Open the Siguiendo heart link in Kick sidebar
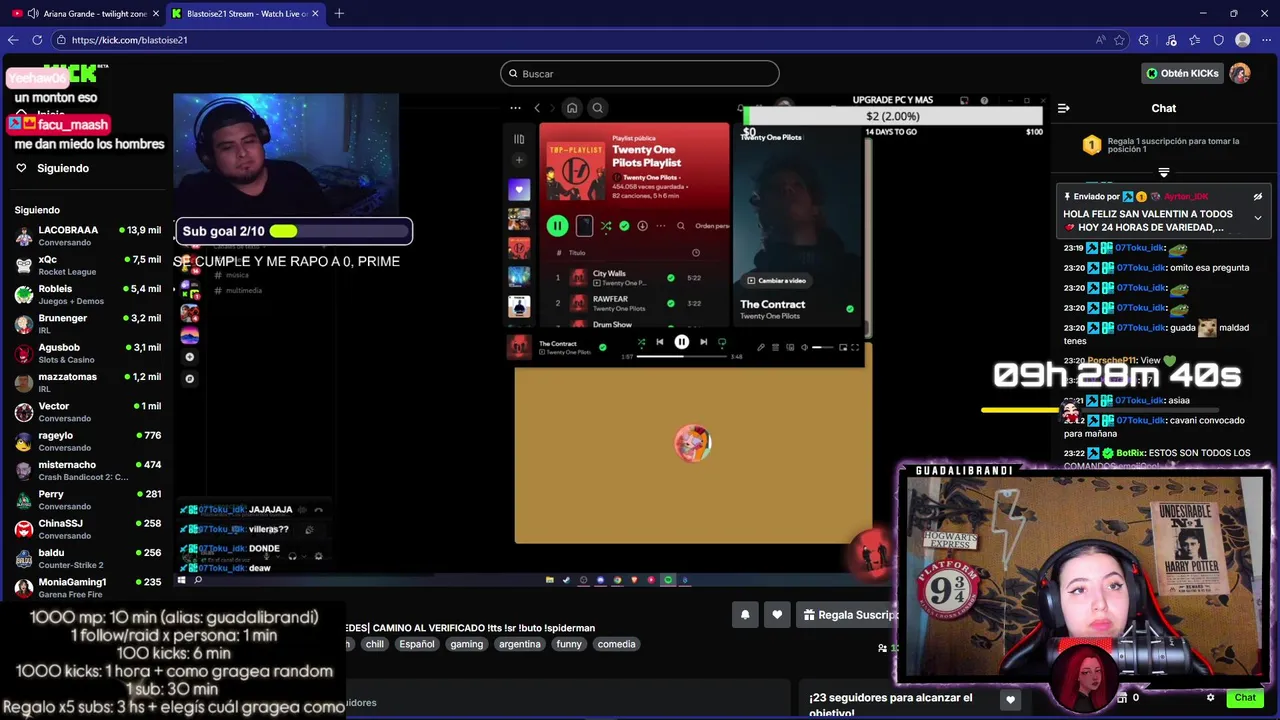 point(53,168)
